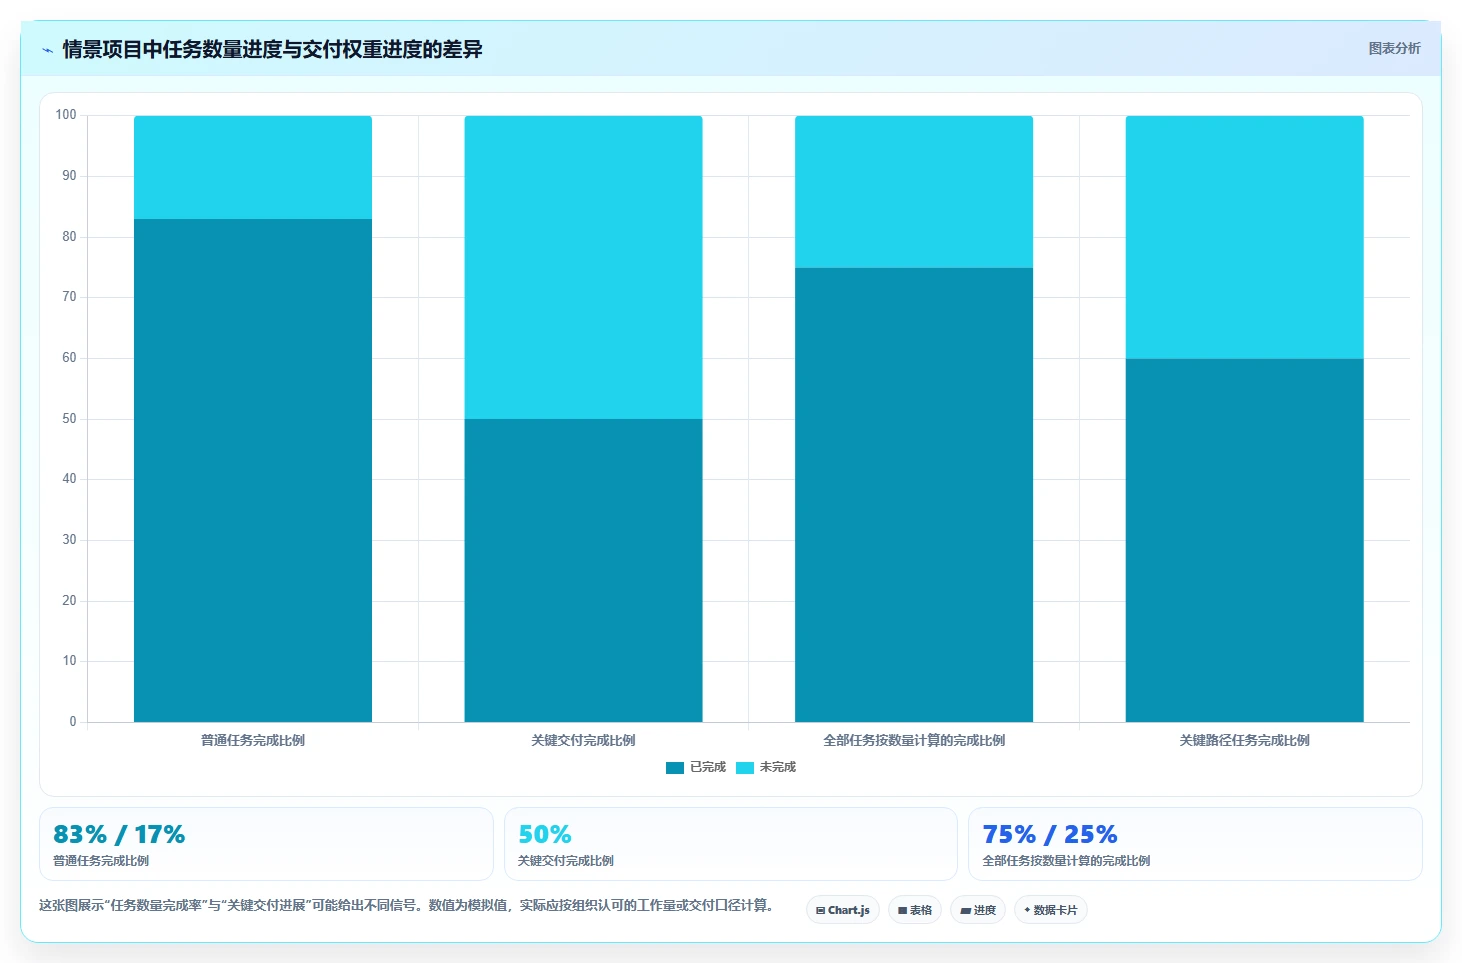Click the 数据卡片 tag chip

(1051, 910)
